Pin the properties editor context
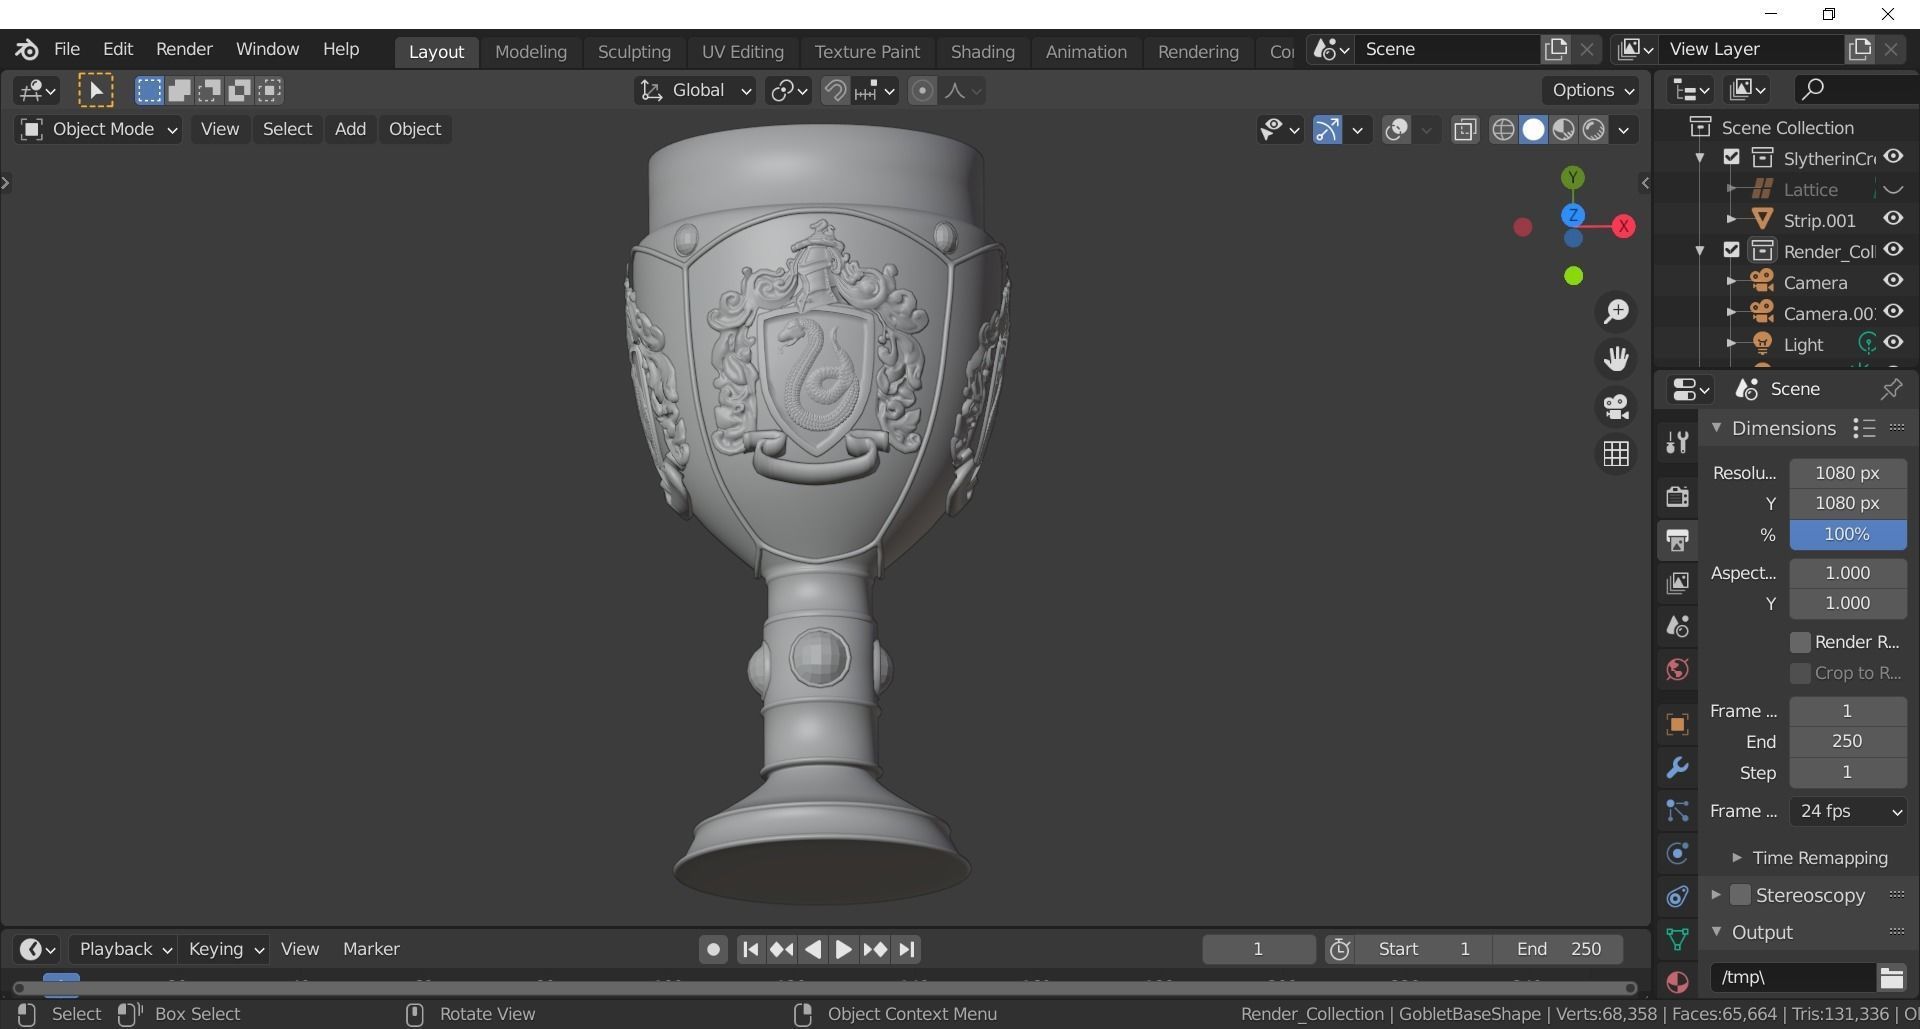This screenshot has height=1029, width=1920. point(1890,389)
